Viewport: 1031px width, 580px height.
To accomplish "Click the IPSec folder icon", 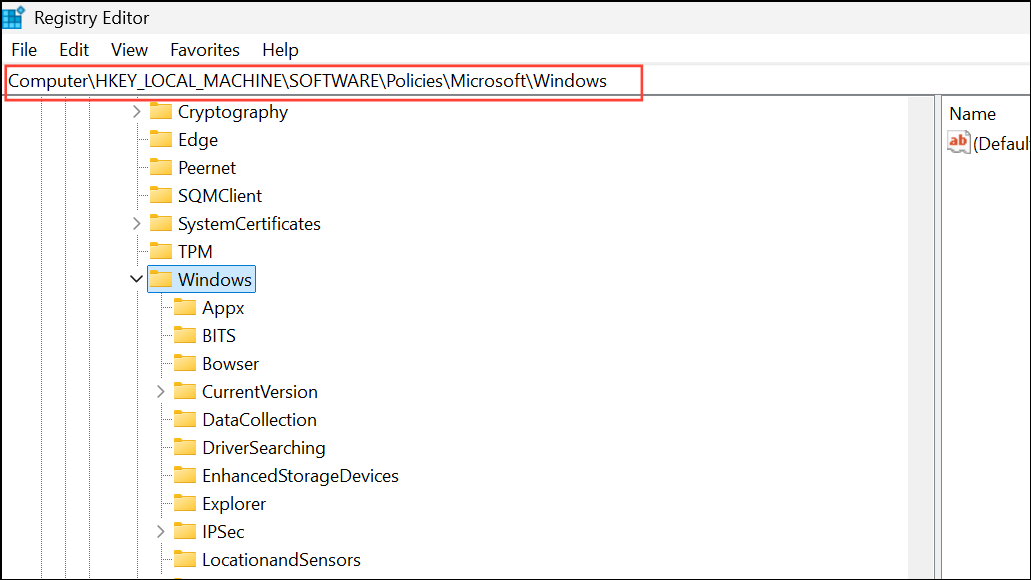I will pos(185,531).
